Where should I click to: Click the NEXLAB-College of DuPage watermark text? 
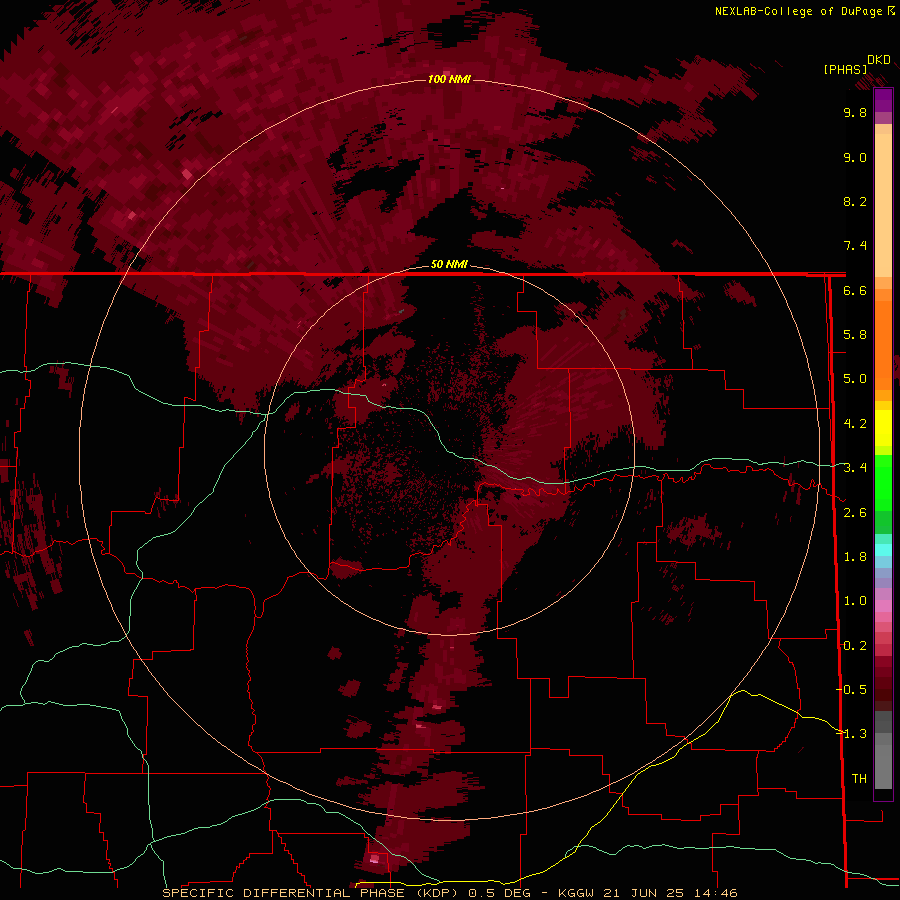(798, 11)
